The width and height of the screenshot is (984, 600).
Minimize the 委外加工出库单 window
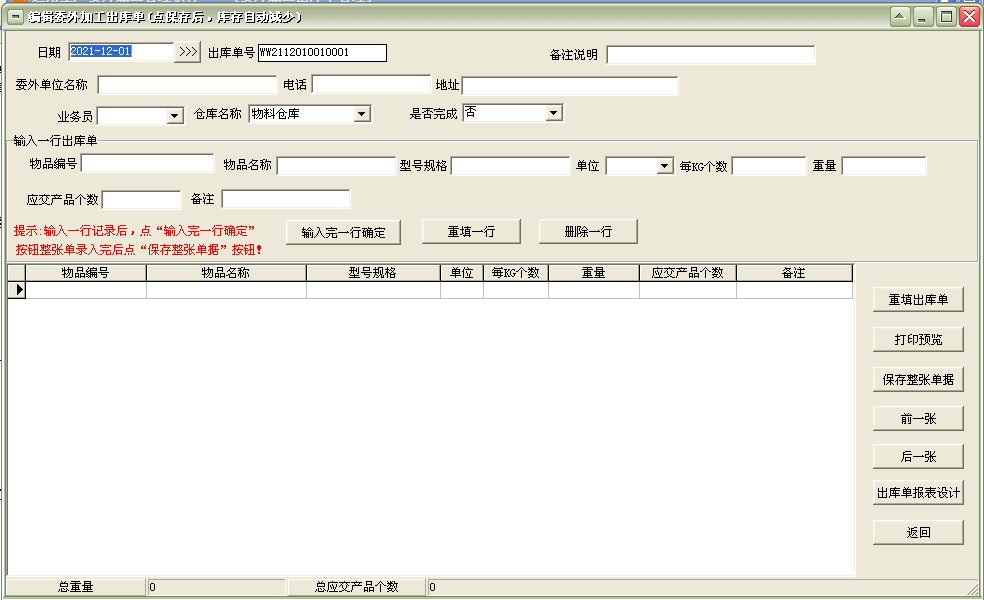click(x=922, y=17)
